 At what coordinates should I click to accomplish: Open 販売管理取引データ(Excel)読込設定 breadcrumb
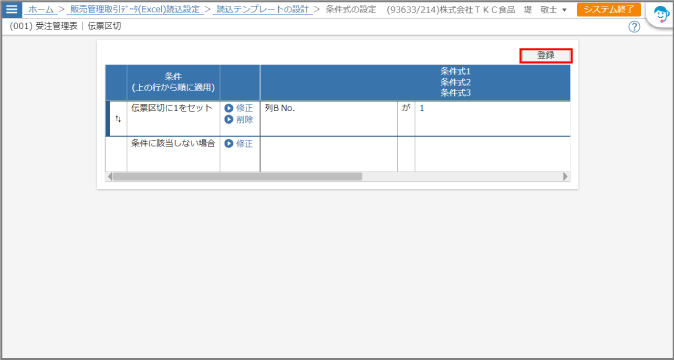click(135, 9)
